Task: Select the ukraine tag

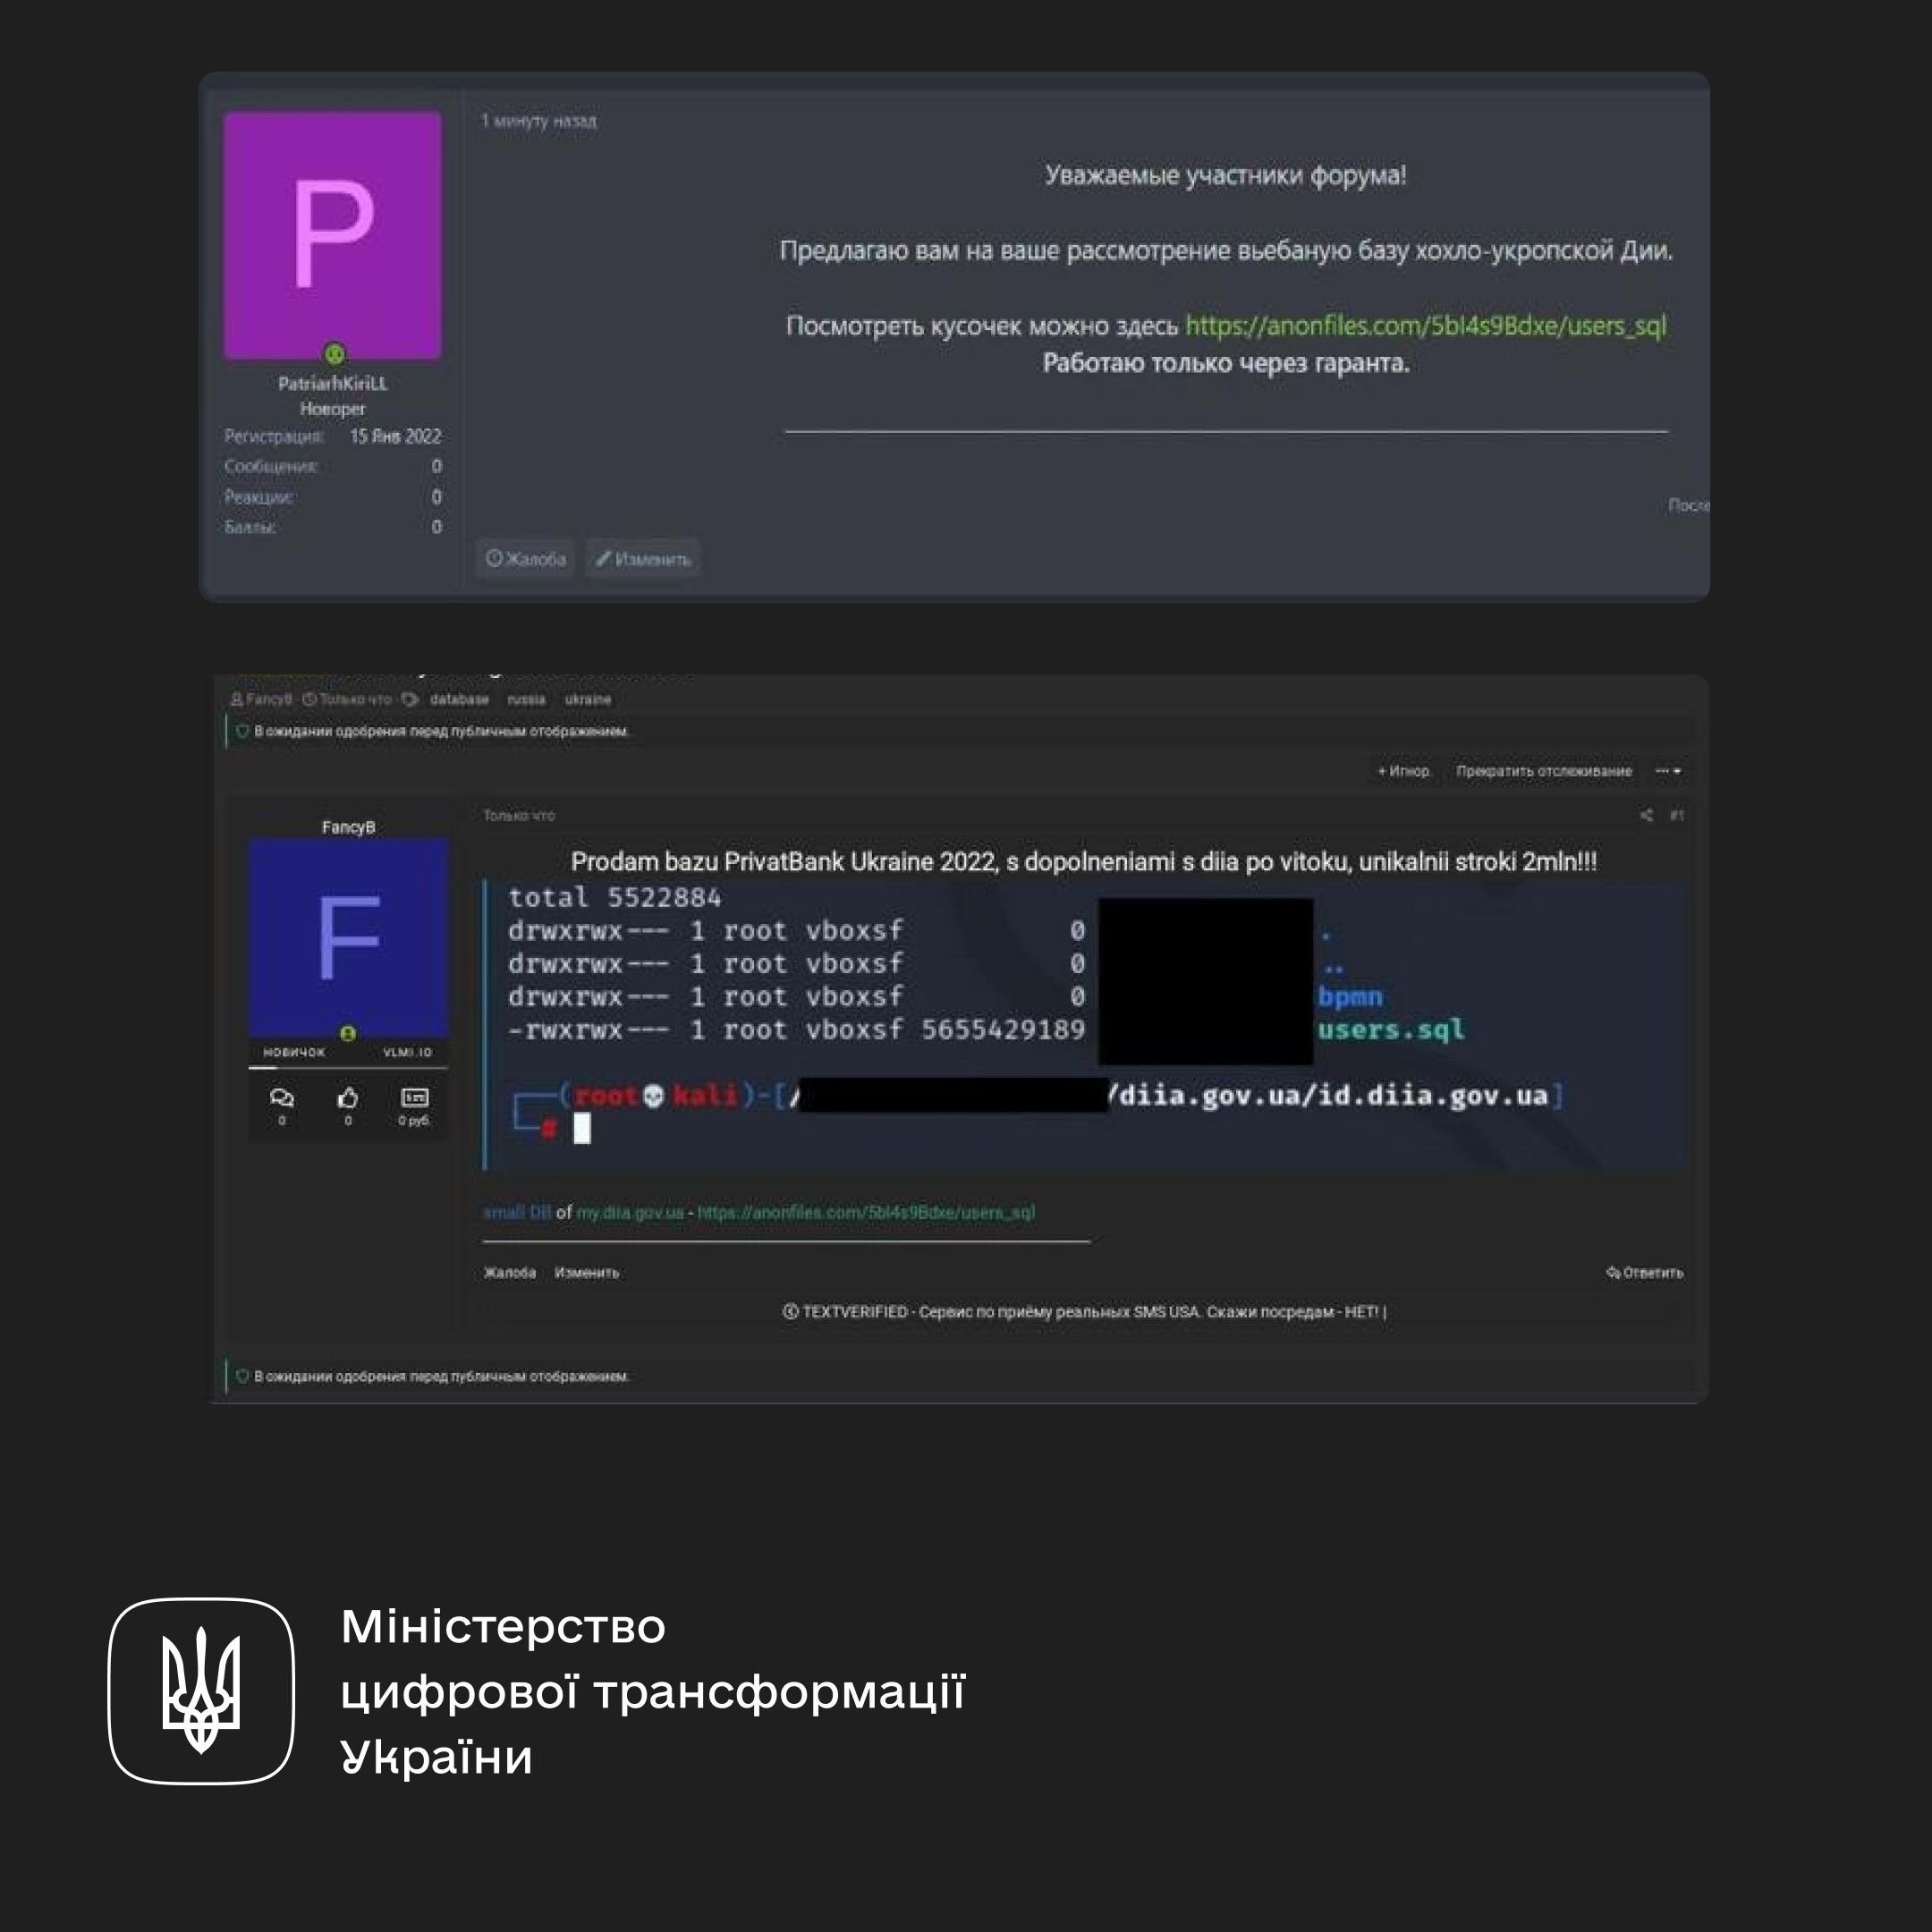Action: [x=587, y=699]
